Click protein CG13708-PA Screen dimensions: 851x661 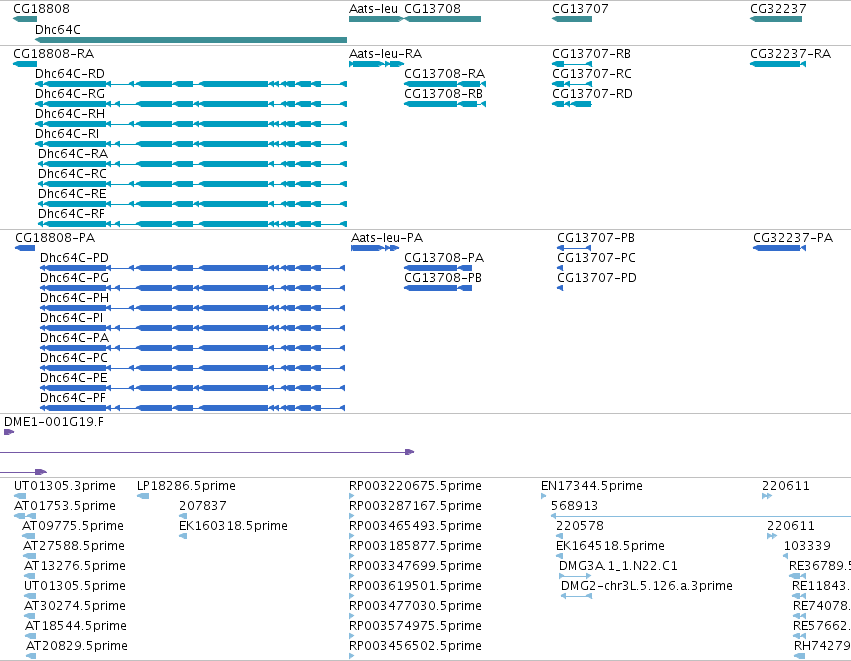click(x=444, y=258)
